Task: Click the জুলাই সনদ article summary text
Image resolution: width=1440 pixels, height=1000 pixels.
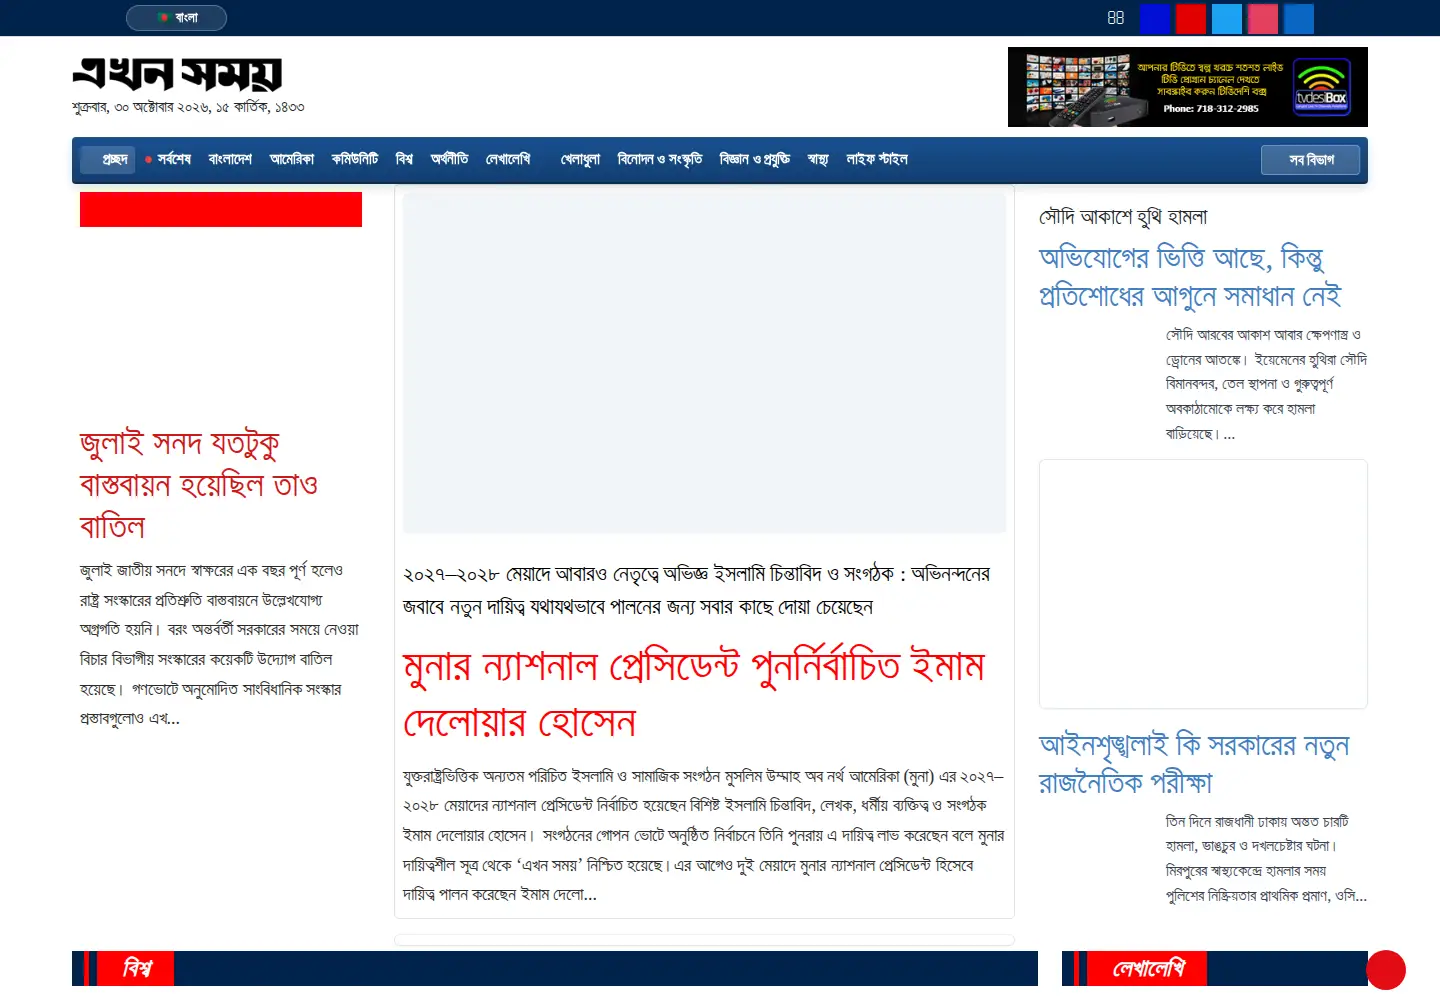Action: coord(220,644)
